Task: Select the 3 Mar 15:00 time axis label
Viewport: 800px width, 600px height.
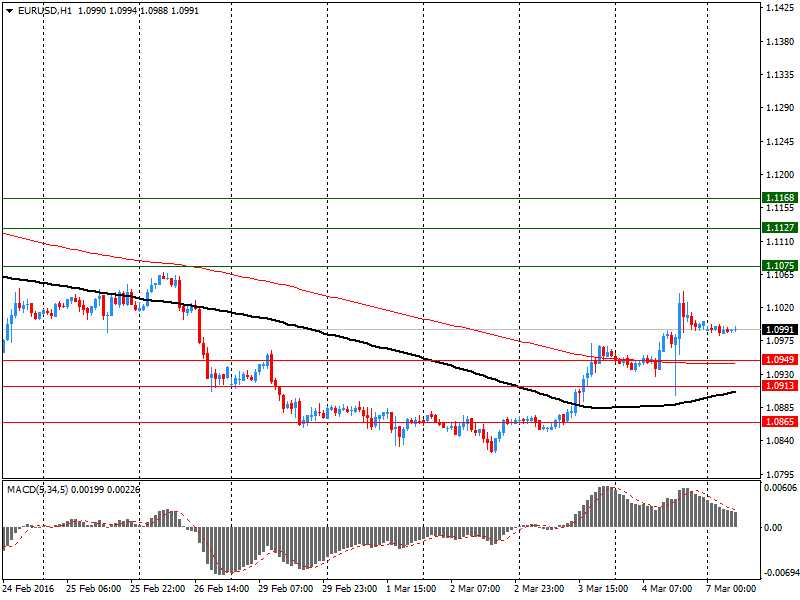Action: pos(603,589)
